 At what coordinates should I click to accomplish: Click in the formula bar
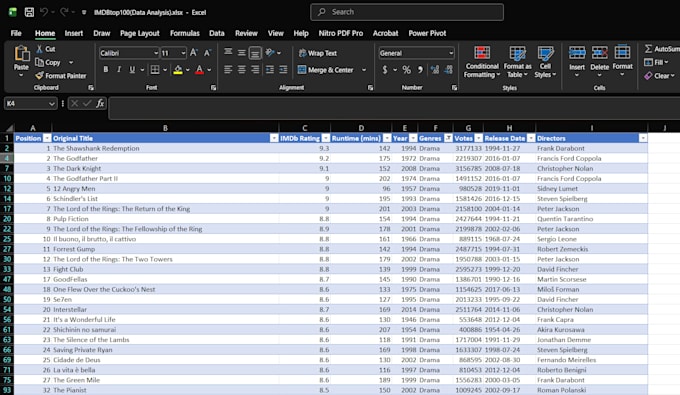pyautogui.click(x=394, y=108)
